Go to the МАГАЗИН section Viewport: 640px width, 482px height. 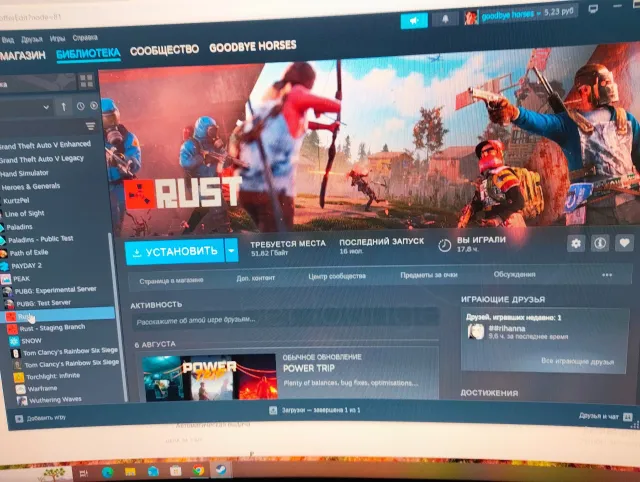click(x=22, y=55)
